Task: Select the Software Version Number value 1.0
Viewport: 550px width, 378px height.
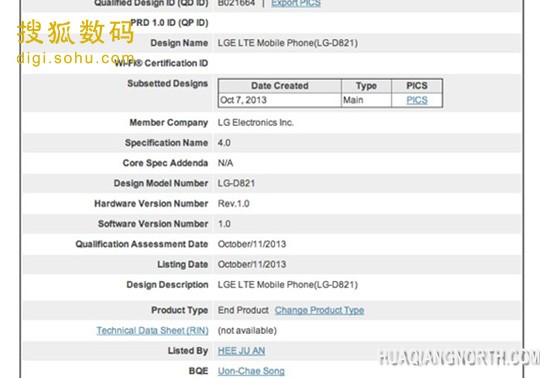Action: (224, 224)
